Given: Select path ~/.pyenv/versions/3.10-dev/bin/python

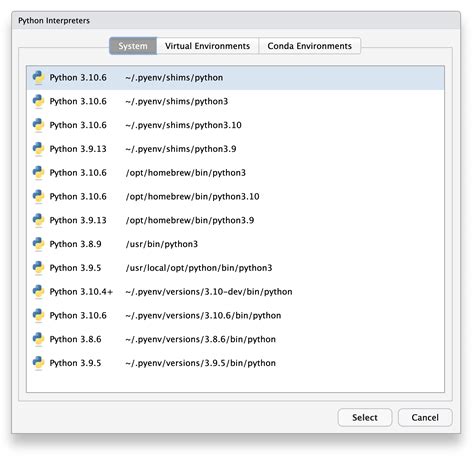Looking at the screenshot, I should point(209,292).
